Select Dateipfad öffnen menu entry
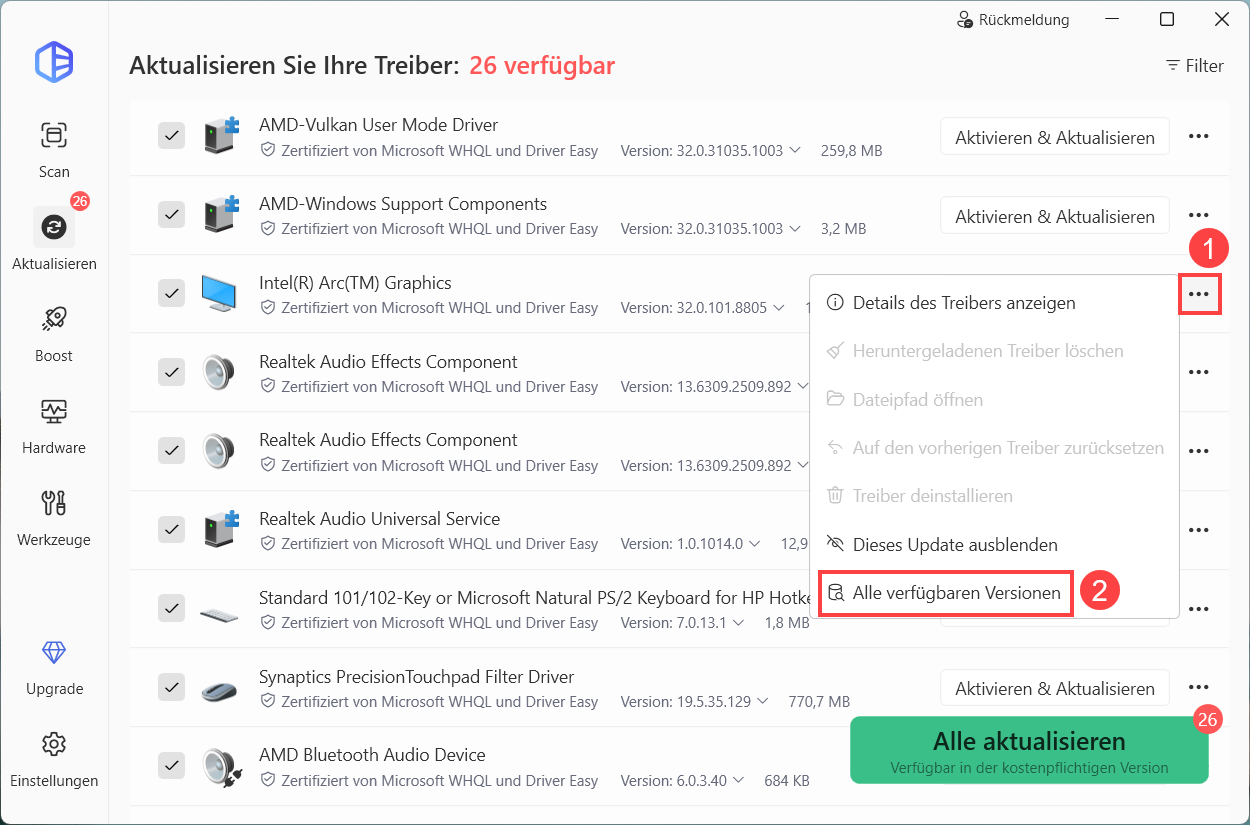 tap(994, 400)
